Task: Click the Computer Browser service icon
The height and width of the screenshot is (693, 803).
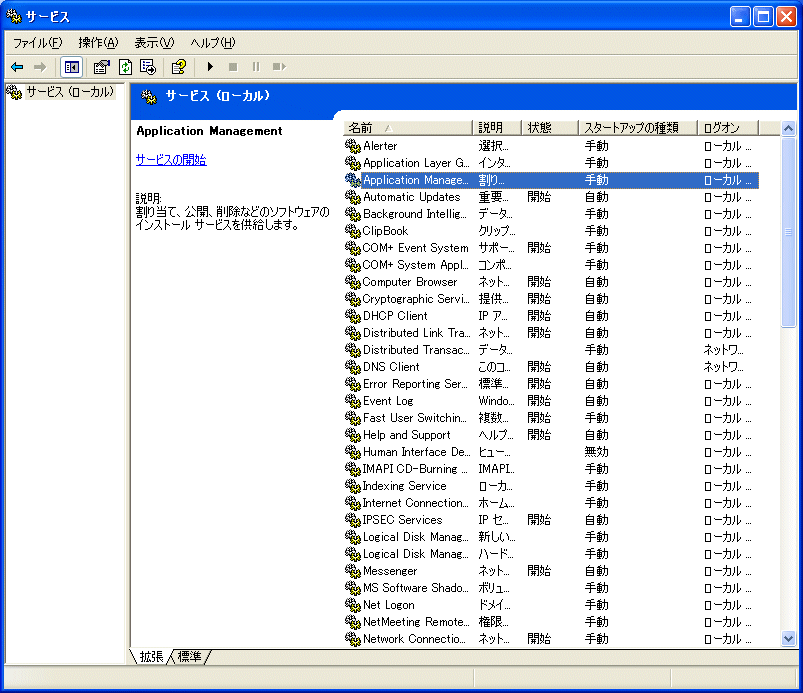Action: coord(353,282)
